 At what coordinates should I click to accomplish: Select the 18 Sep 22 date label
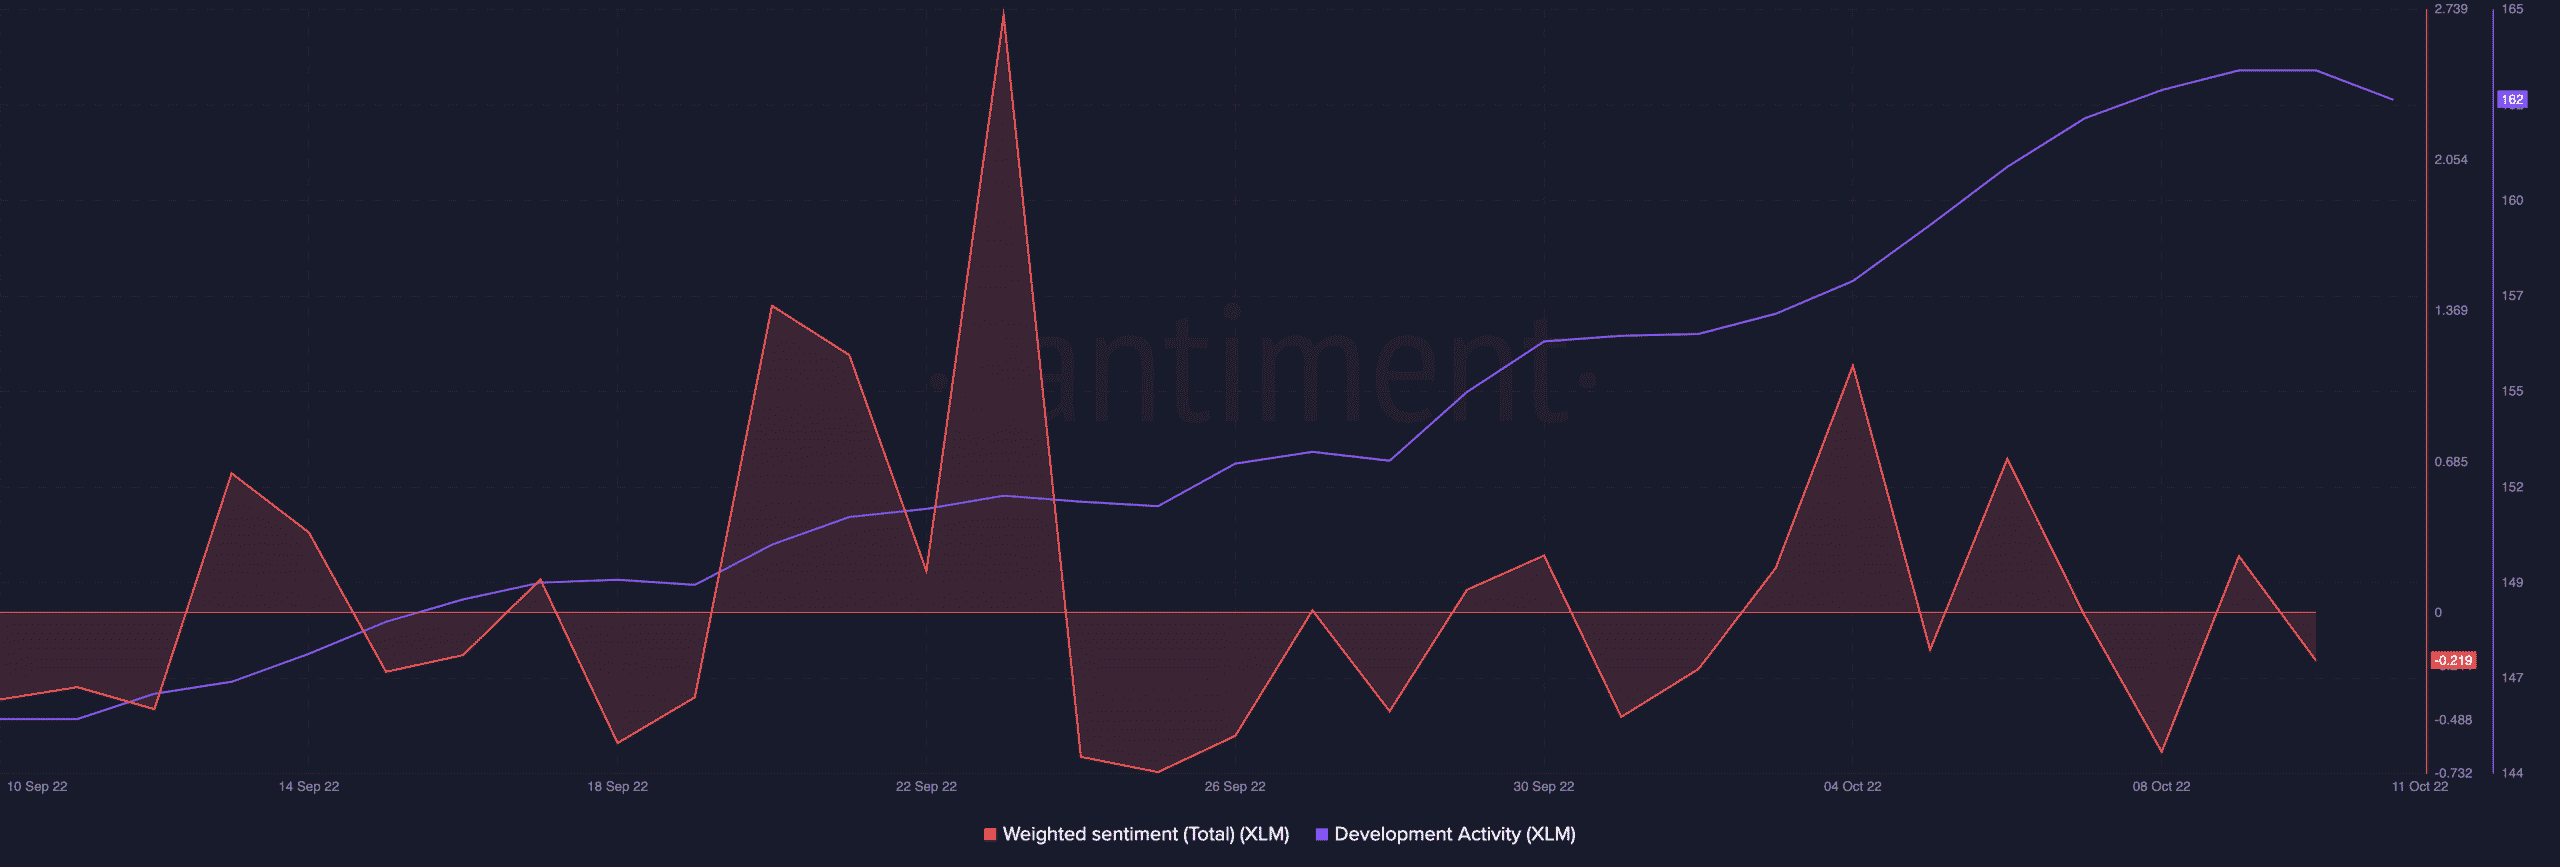[x=617, y=786]
